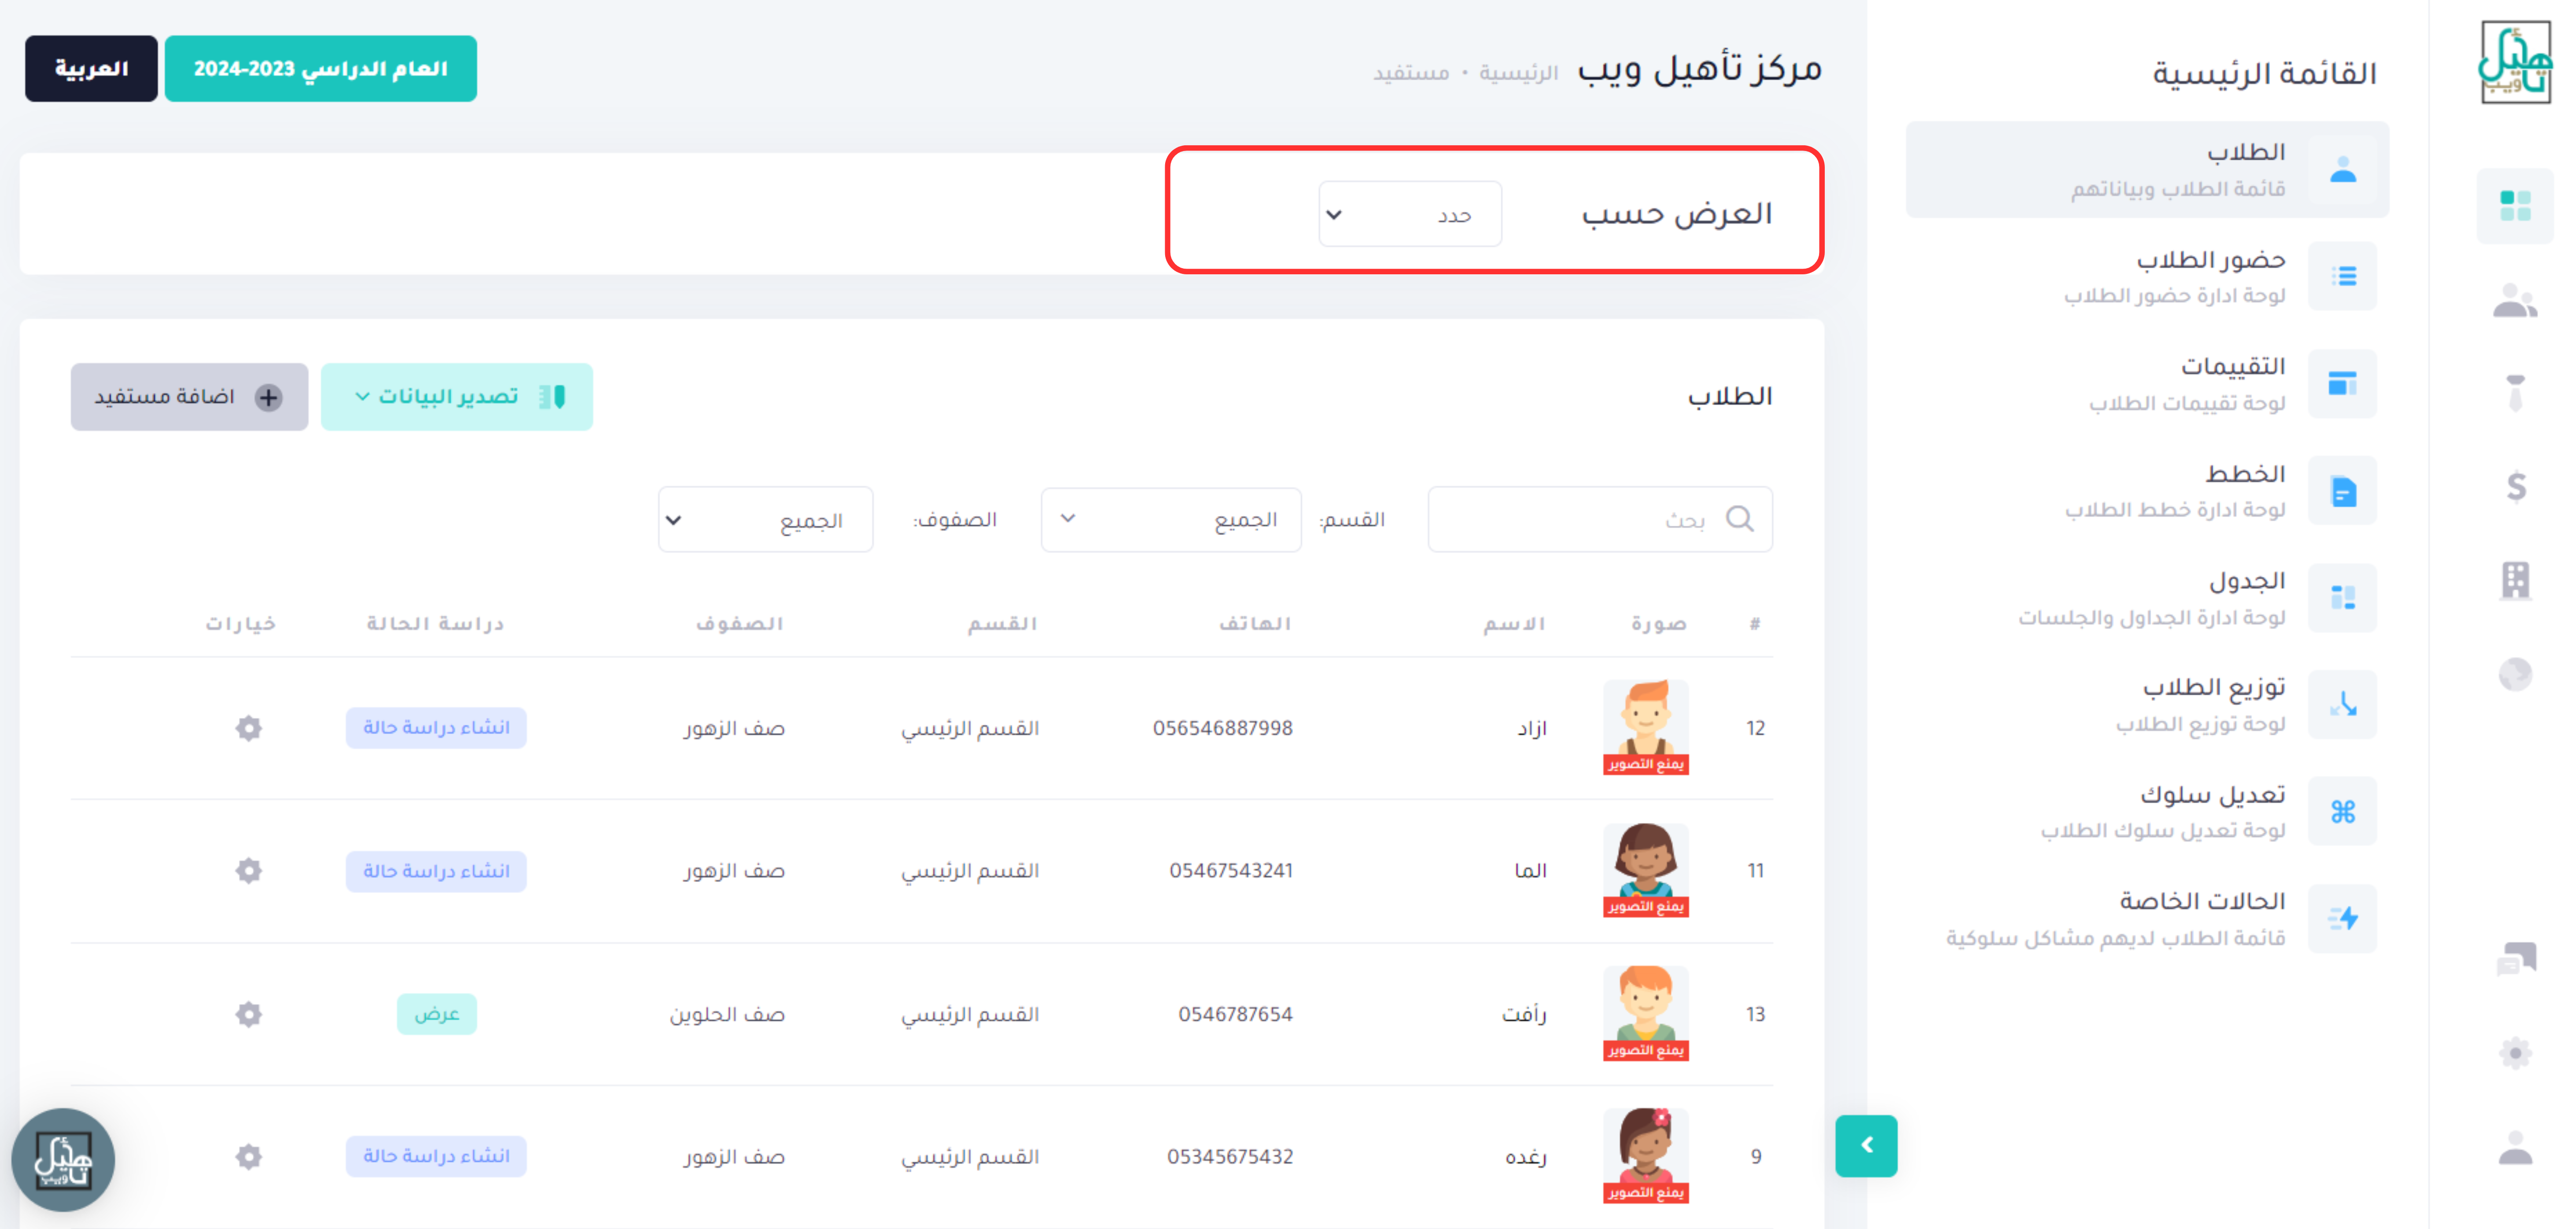
Task: Click the تعديل سلوك command icon
Action: (2342, 811)
